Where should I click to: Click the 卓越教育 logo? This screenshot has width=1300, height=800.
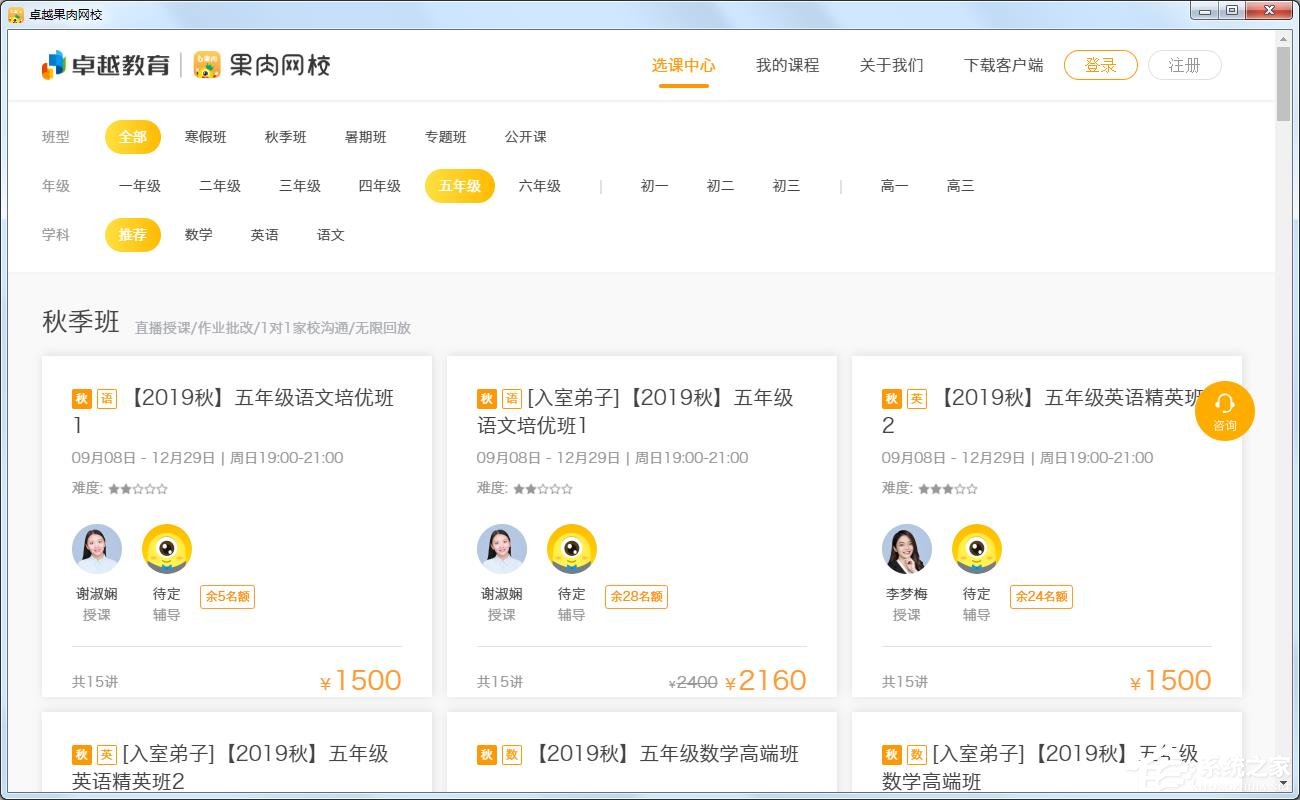105,65
